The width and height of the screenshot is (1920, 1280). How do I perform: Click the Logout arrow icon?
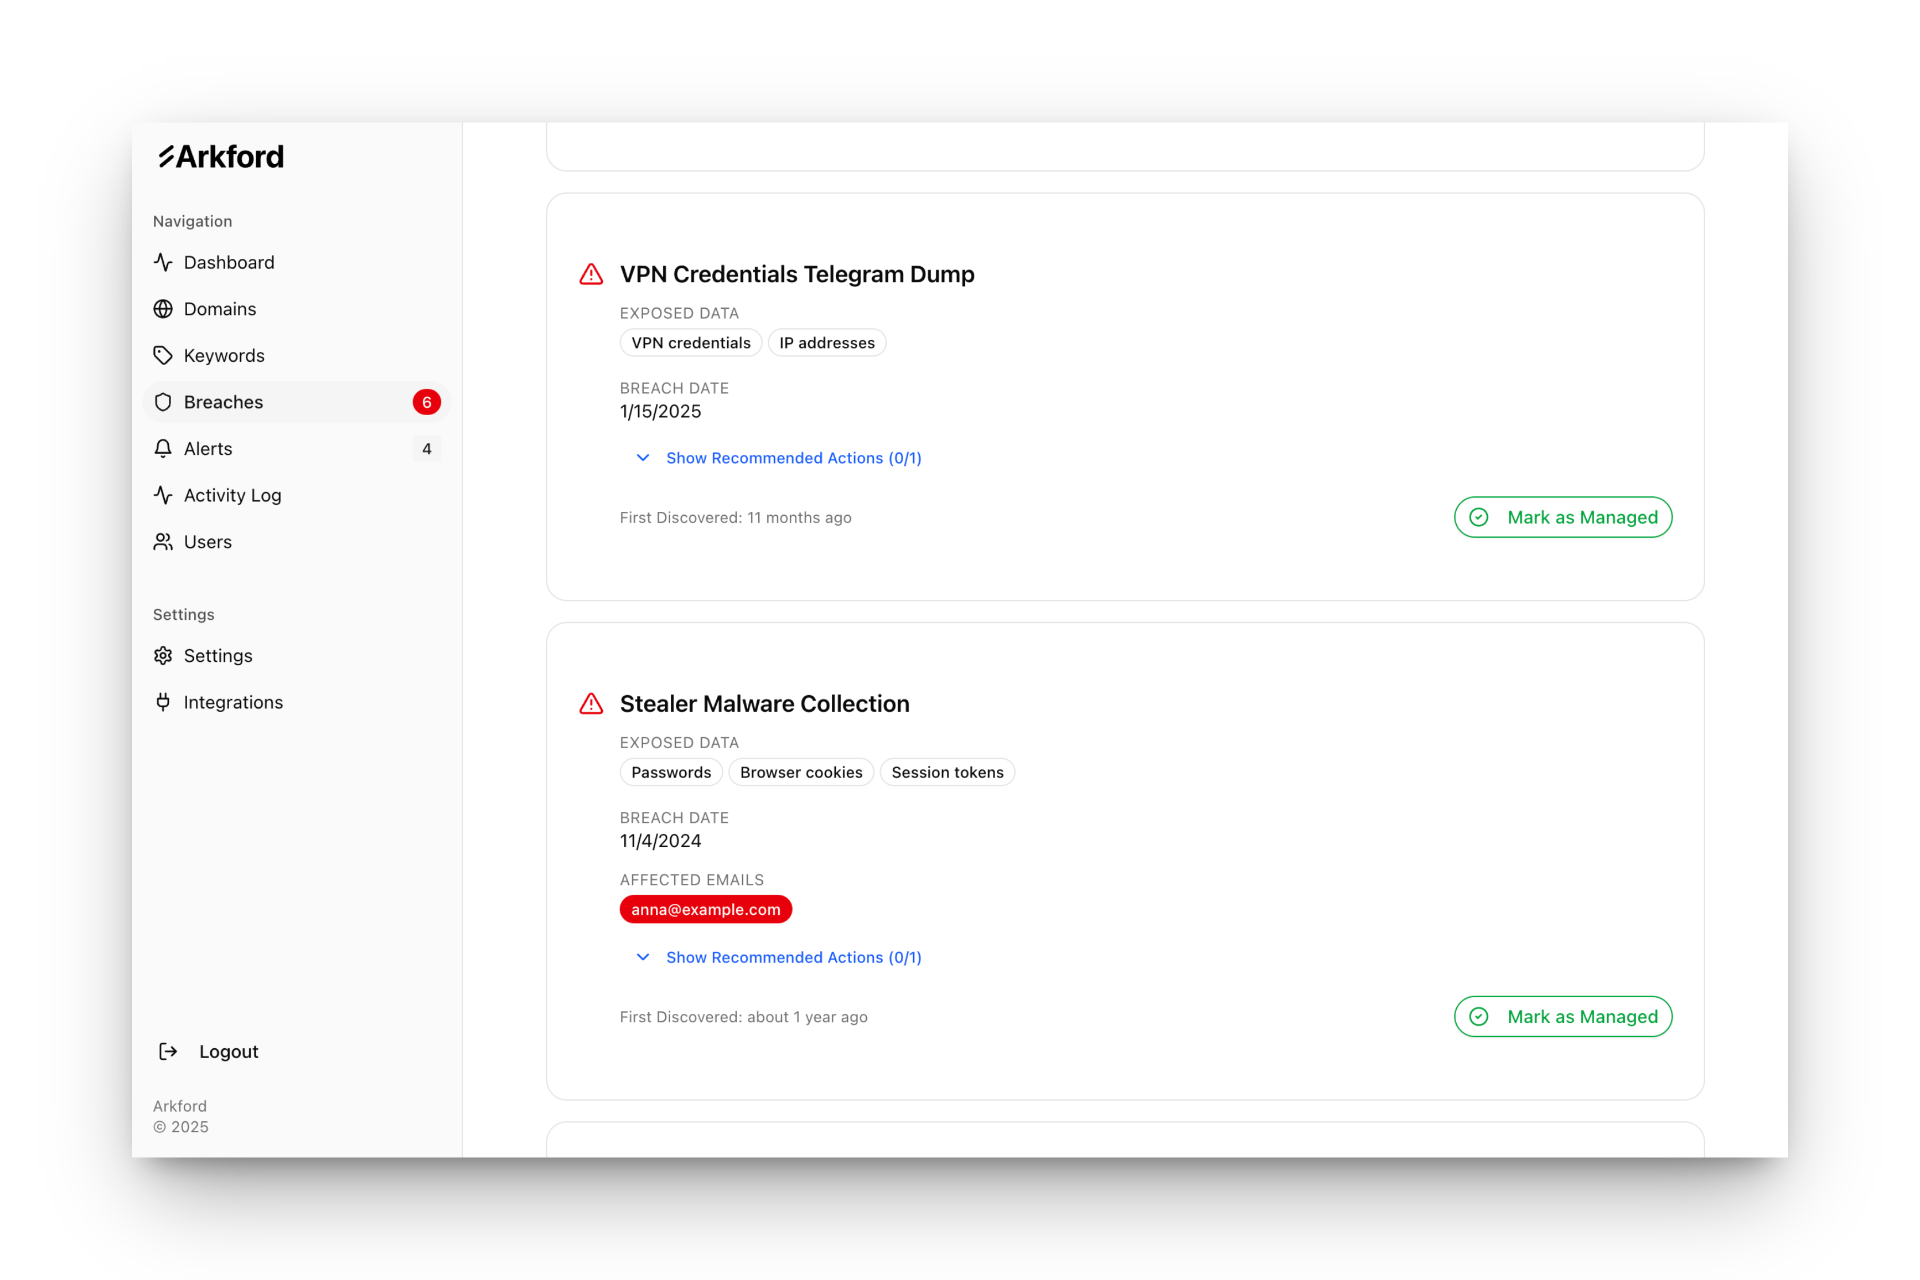click(x=168, y=1051)
